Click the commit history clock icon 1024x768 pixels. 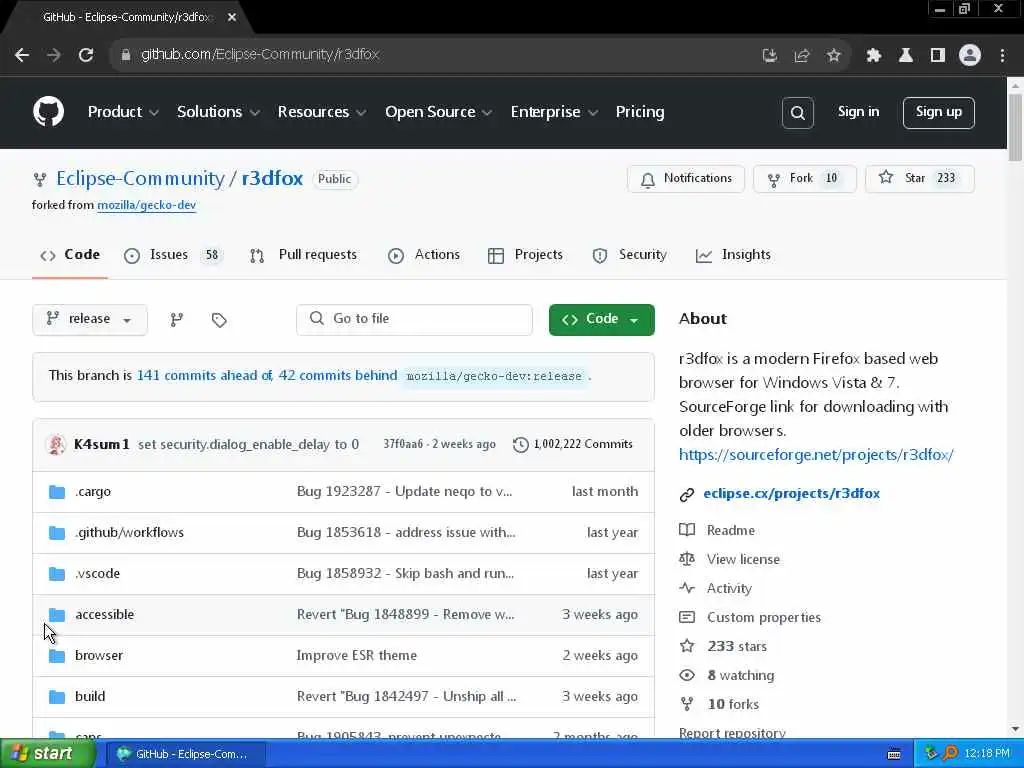click(520, 445)
